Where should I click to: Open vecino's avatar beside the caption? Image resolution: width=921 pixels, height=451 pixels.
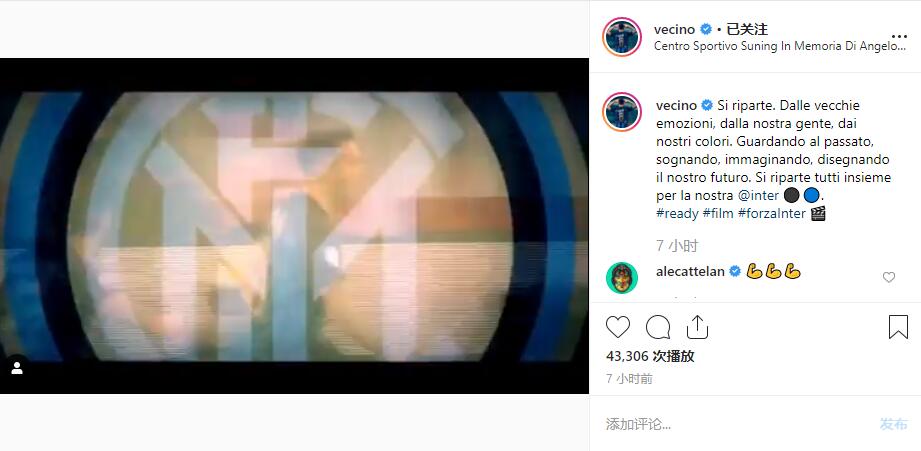[622, 112]
